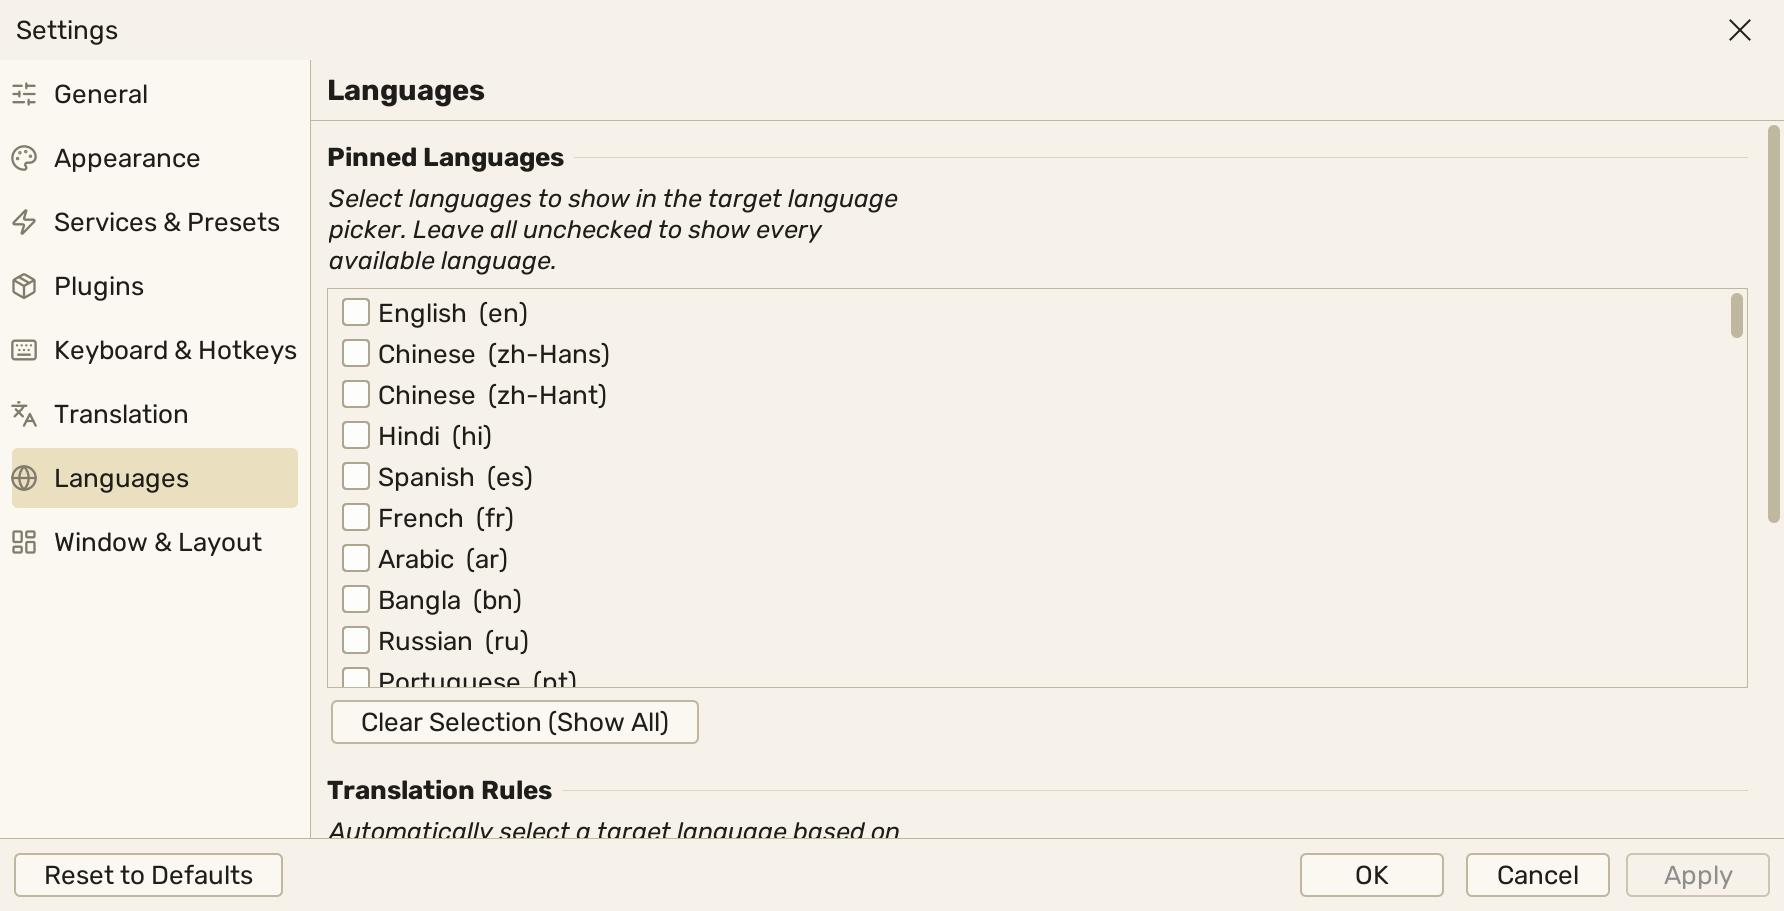Click the Appearance palette icon
This screenshot has height=911, width=1784.
[24, 158]
